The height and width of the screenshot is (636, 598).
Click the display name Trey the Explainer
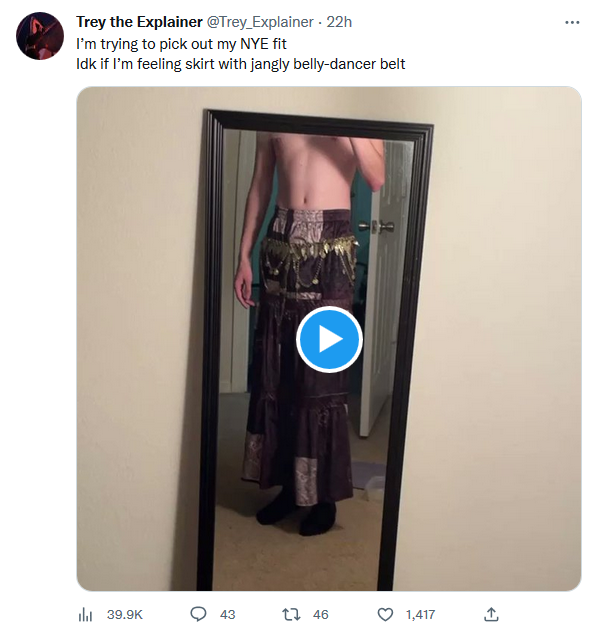[x=139, y=22]
